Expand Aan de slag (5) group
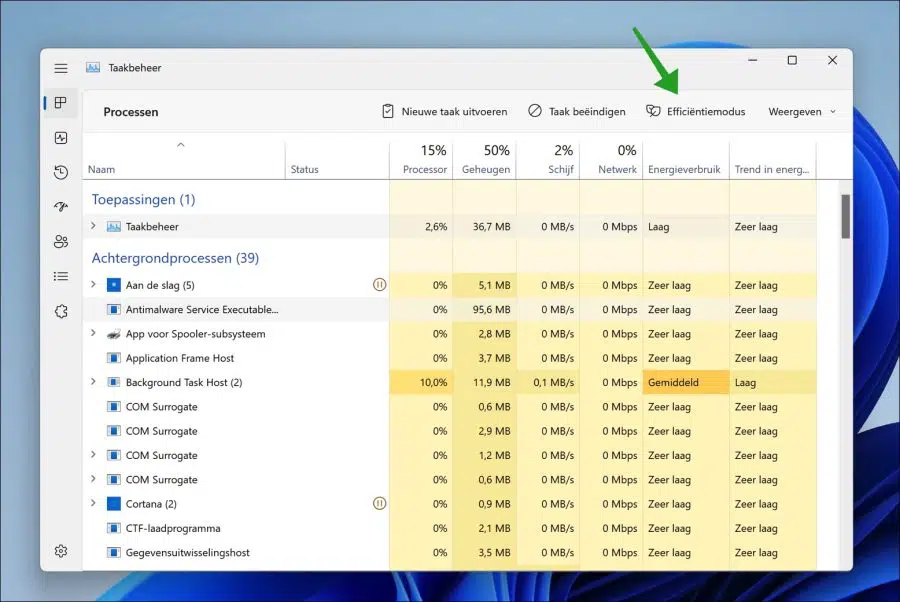Image resolution: width=900 pixels, height=602 pixels. pyautogui.click(x=93, y=285)
